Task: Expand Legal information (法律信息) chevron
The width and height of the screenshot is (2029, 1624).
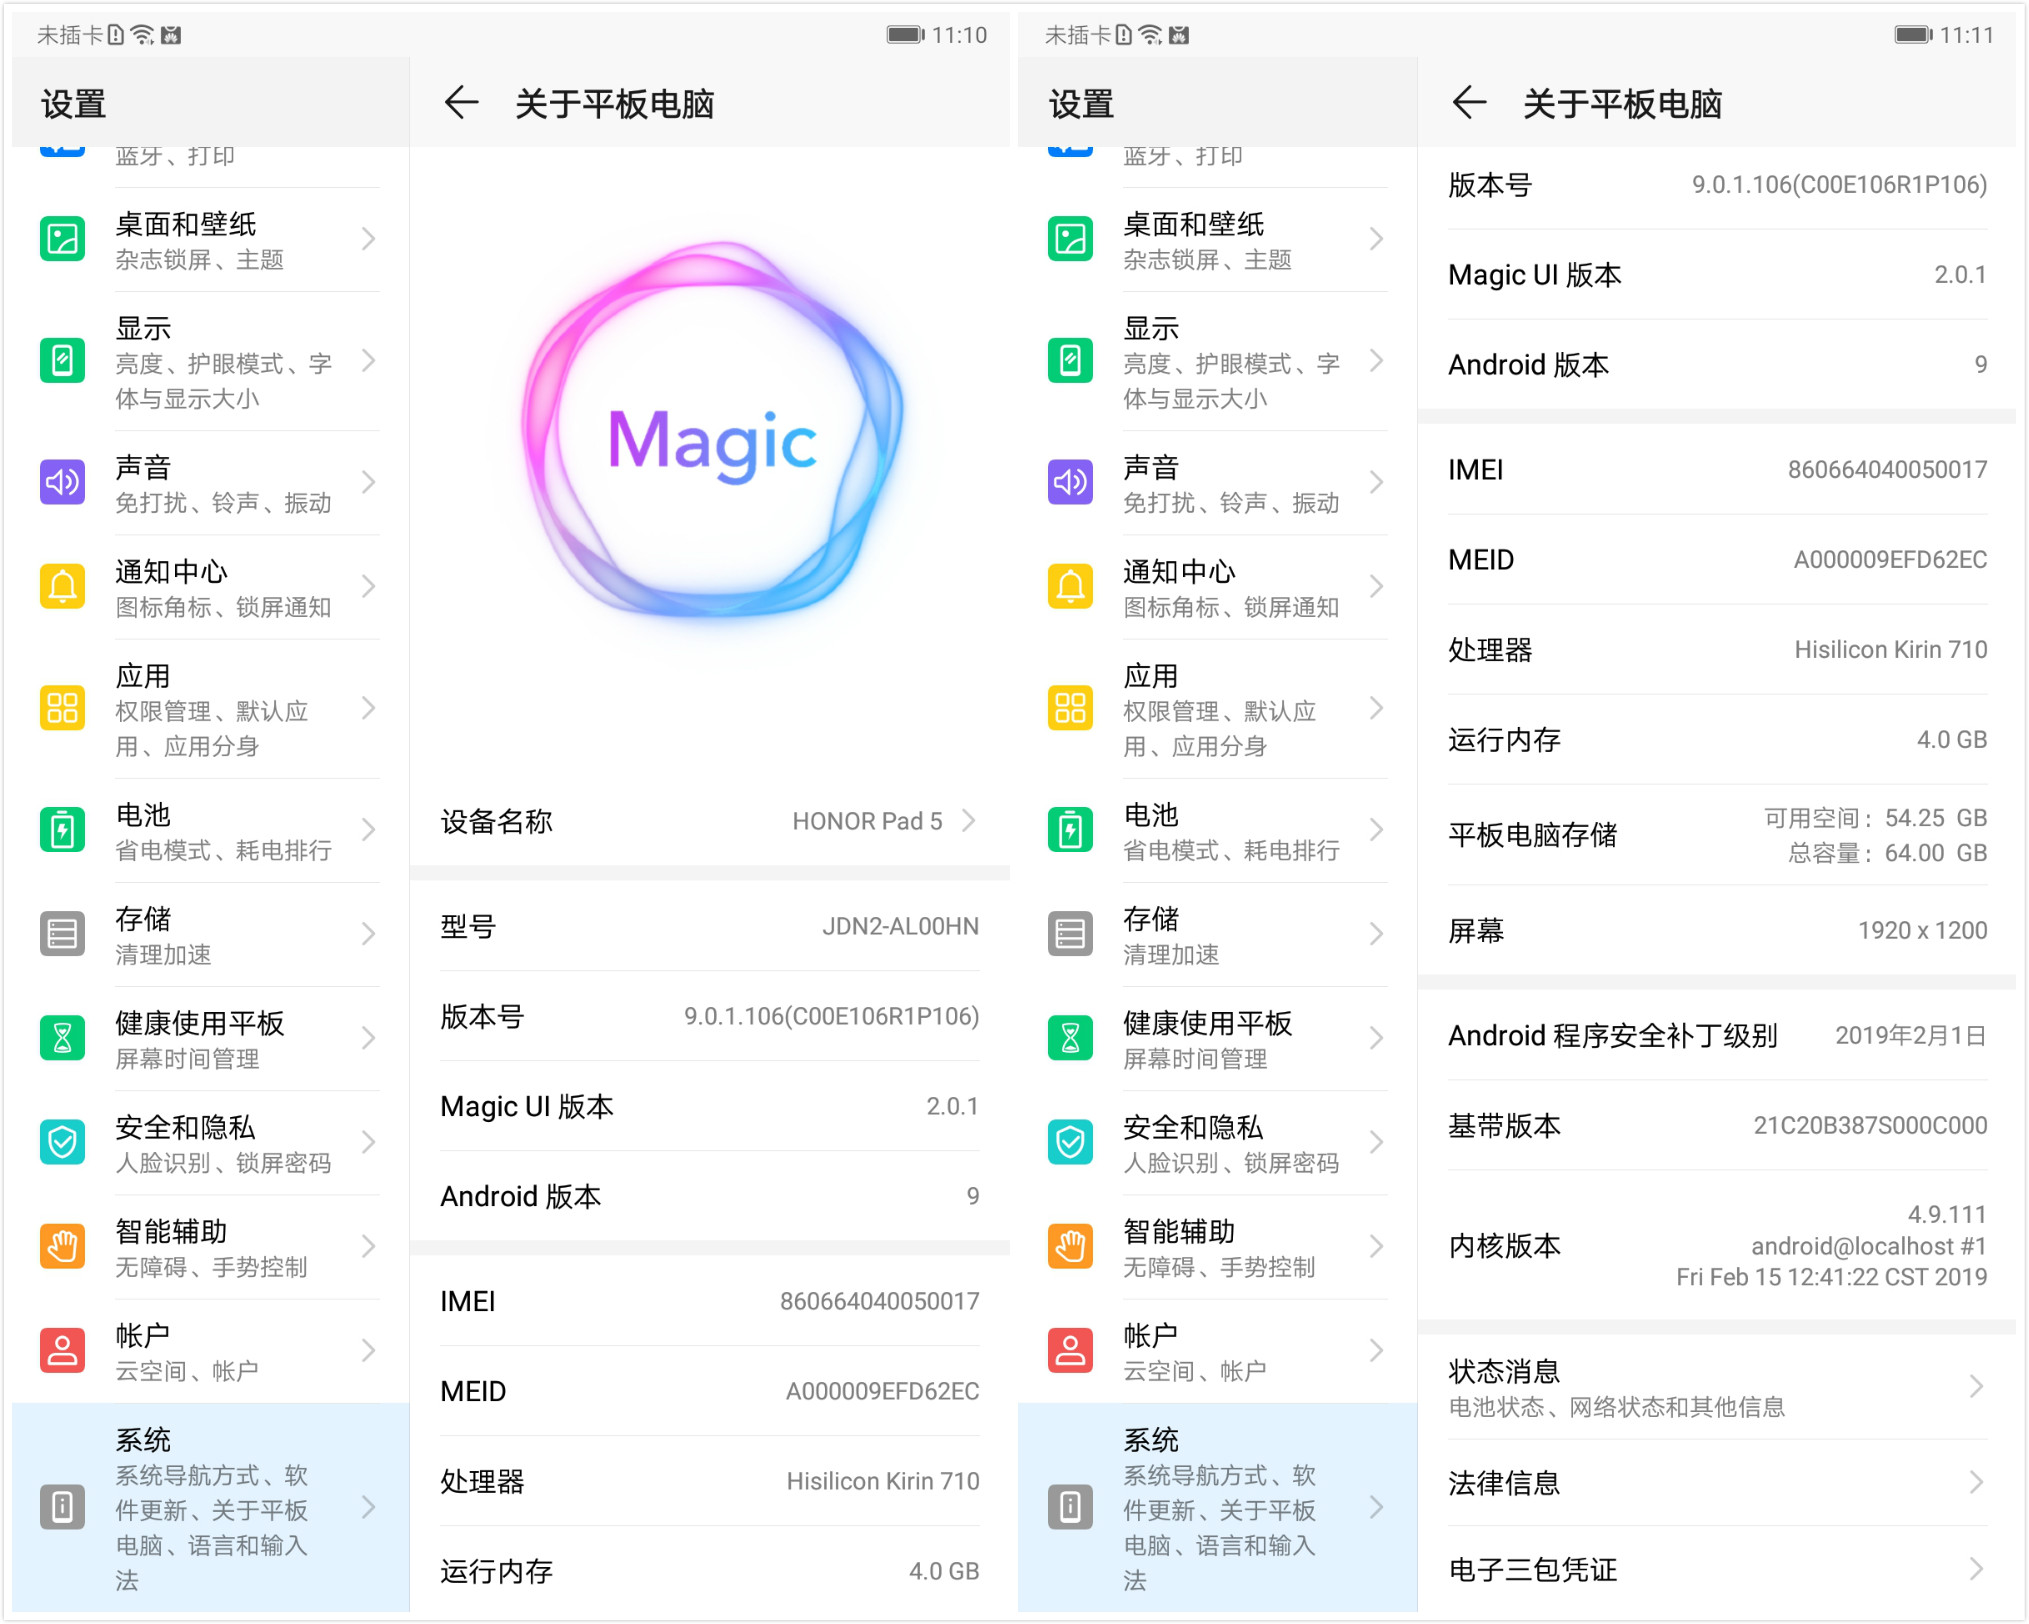Action: point(1976,1483)
